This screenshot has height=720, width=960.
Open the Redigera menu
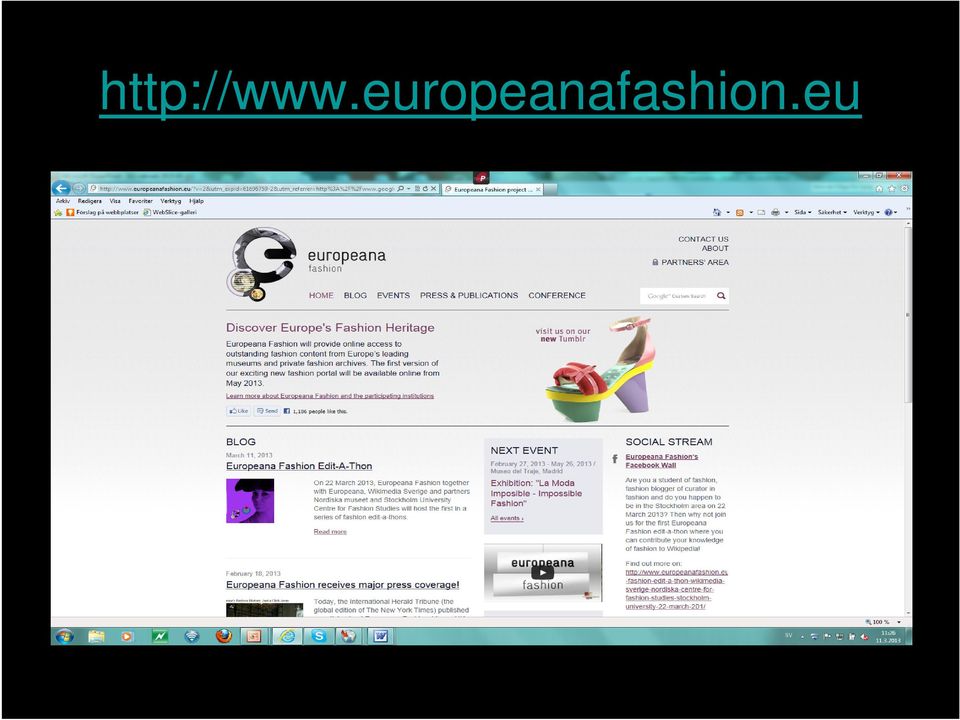(89, 201)
